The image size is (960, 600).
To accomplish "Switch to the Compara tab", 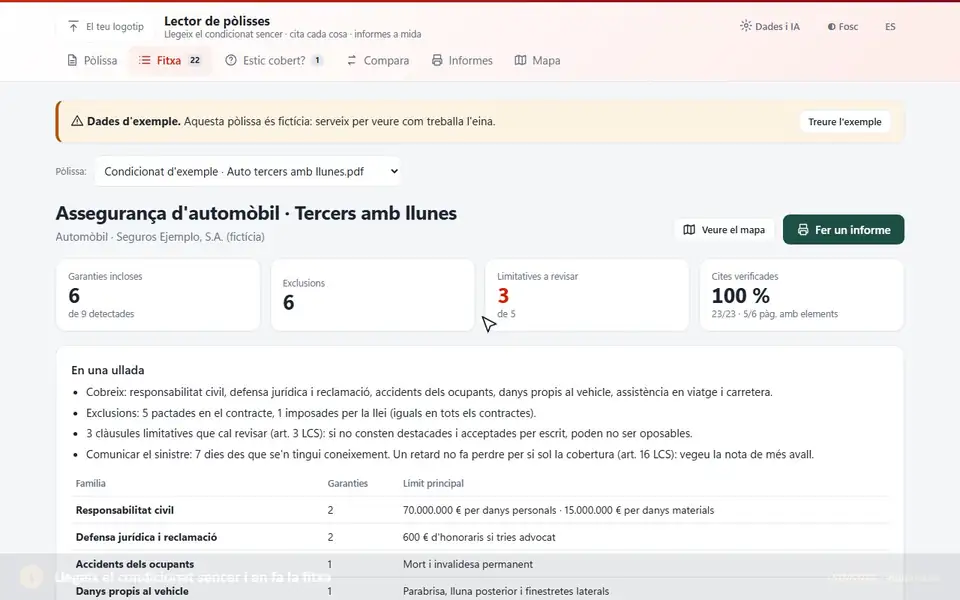I will click(x=378, y=61).
